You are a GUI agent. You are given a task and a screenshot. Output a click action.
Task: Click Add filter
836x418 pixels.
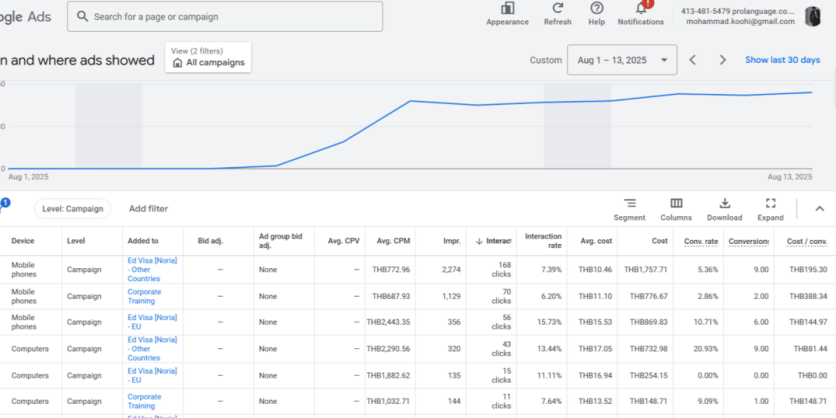pos(148,208)
